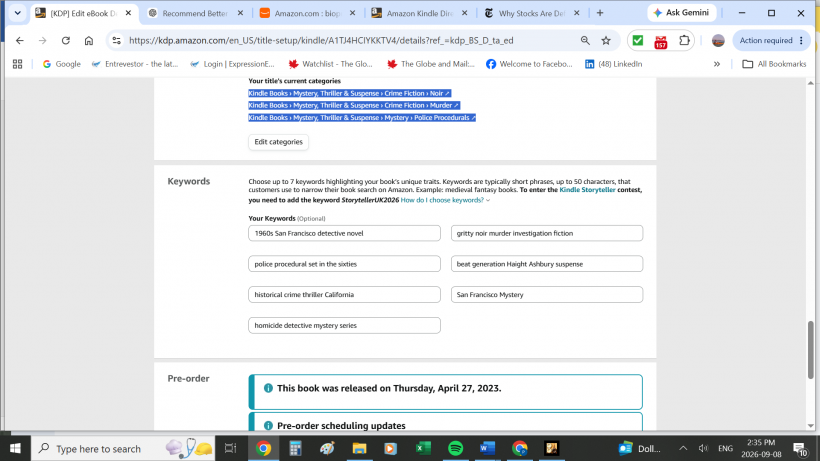Open the browser home page
This screenshot has width=820, height=461.
tap(89, 40)
